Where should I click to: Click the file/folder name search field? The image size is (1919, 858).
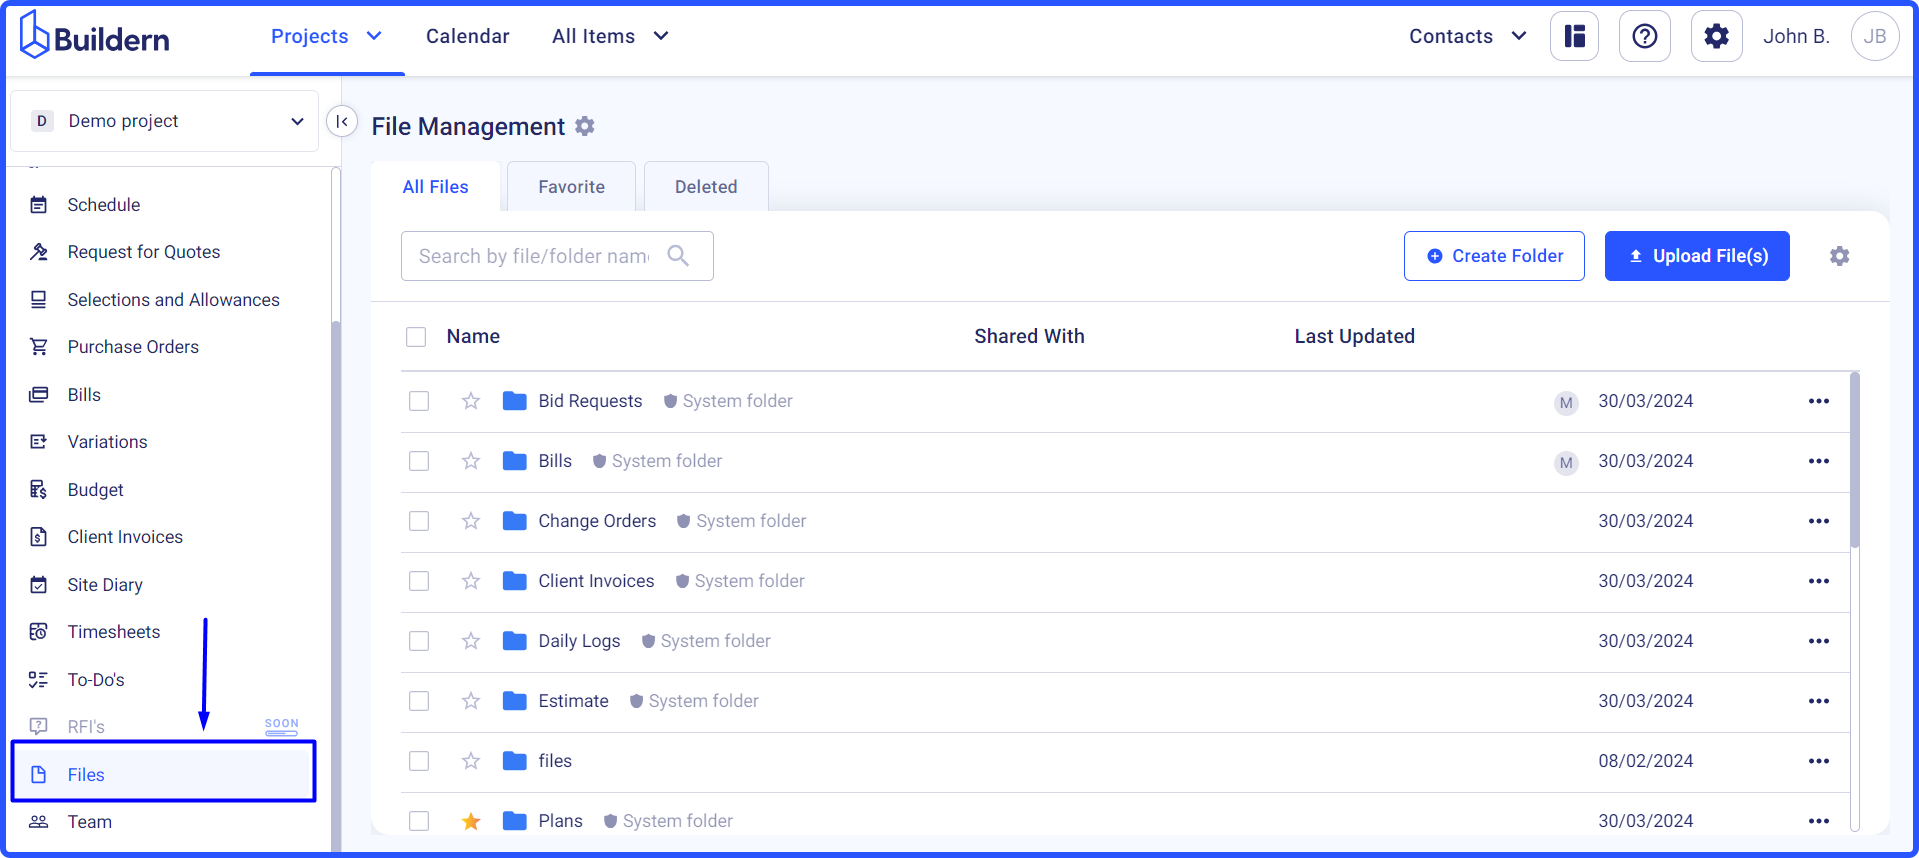tap(535, 256)
